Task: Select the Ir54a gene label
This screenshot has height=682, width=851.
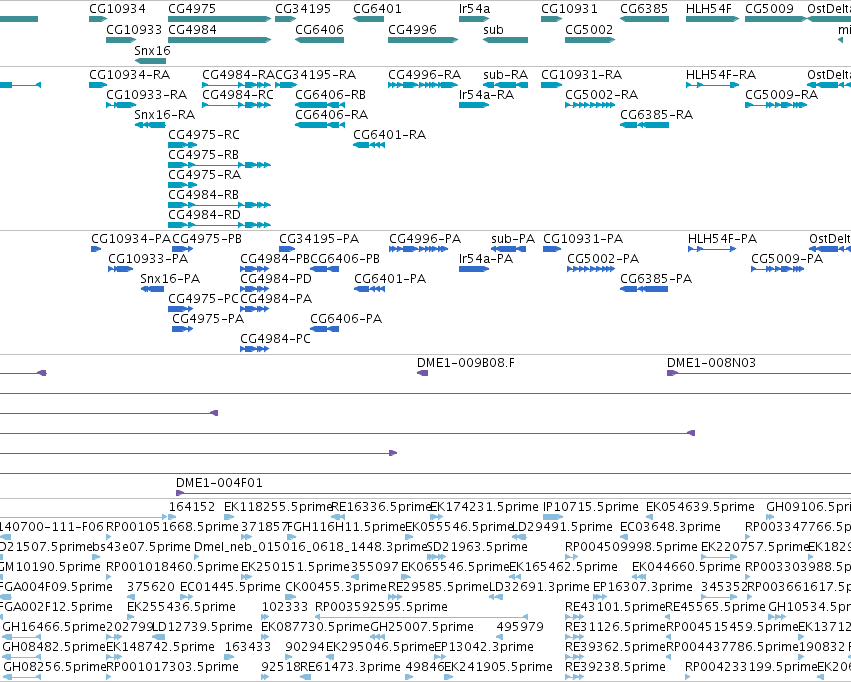Action: click(474, 9)
